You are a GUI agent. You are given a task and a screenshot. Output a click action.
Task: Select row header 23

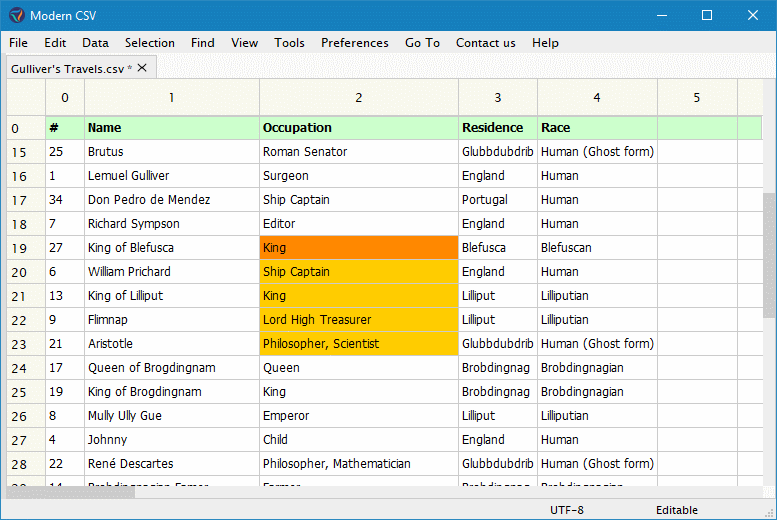[26, 344]
